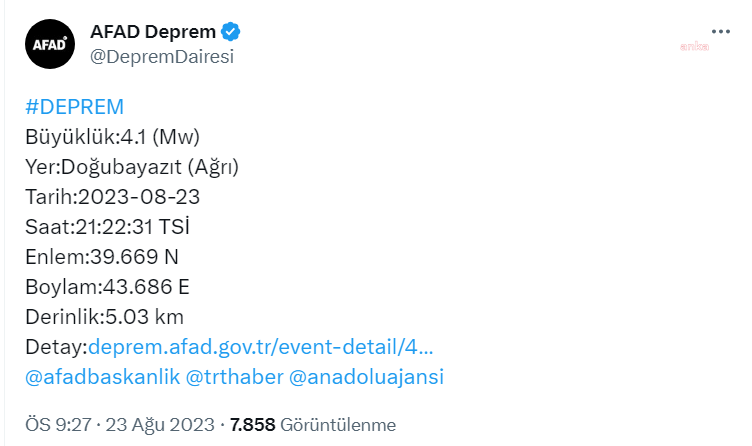
Task: Open the @afadbaskanlik mention
Action: 102,377
